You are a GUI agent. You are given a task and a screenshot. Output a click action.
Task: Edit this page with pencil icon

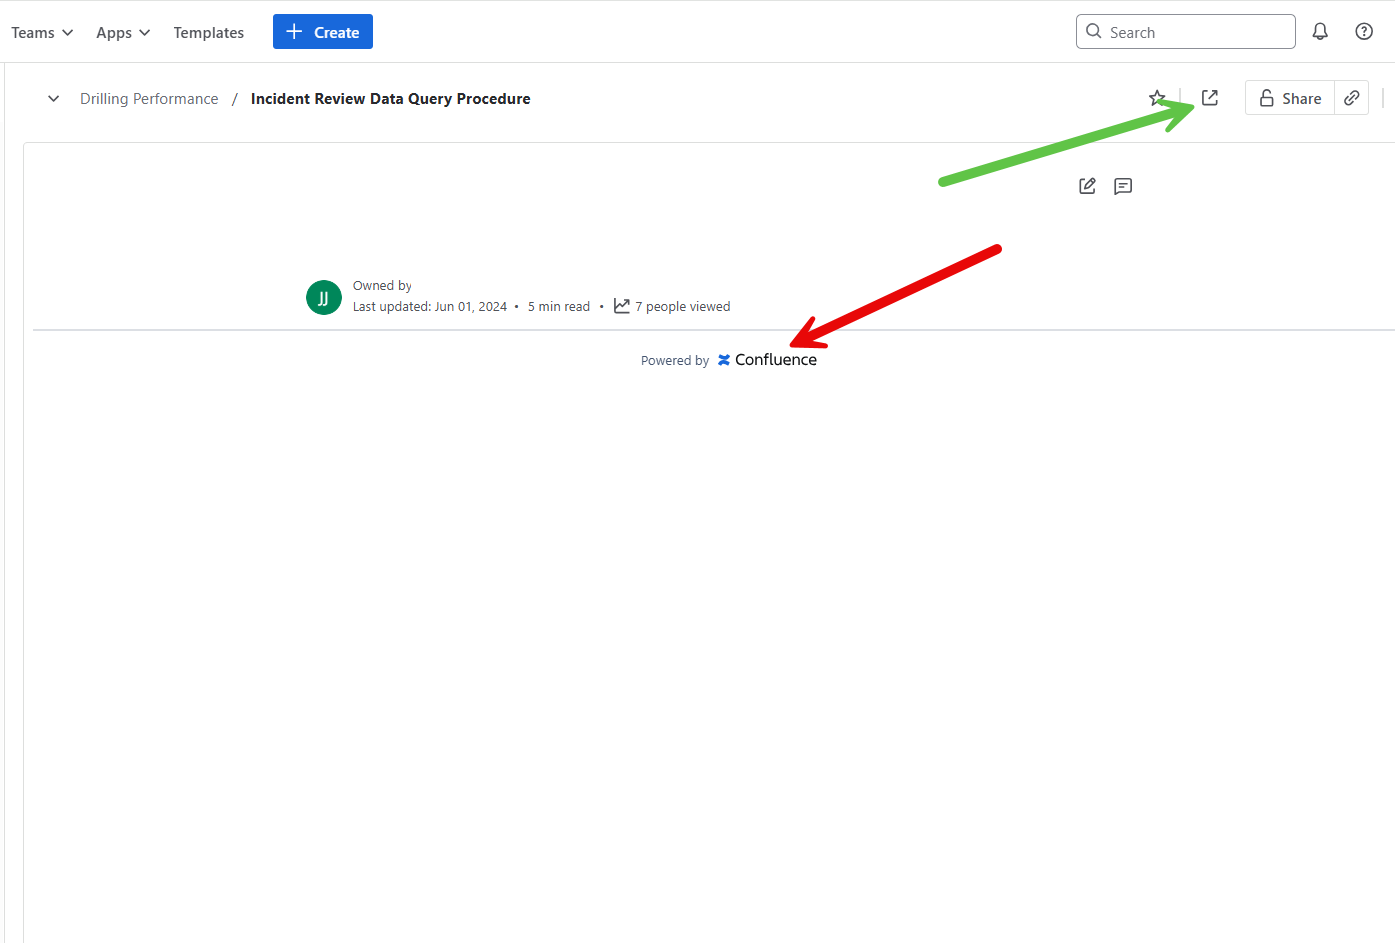(x=1087, y=186)
